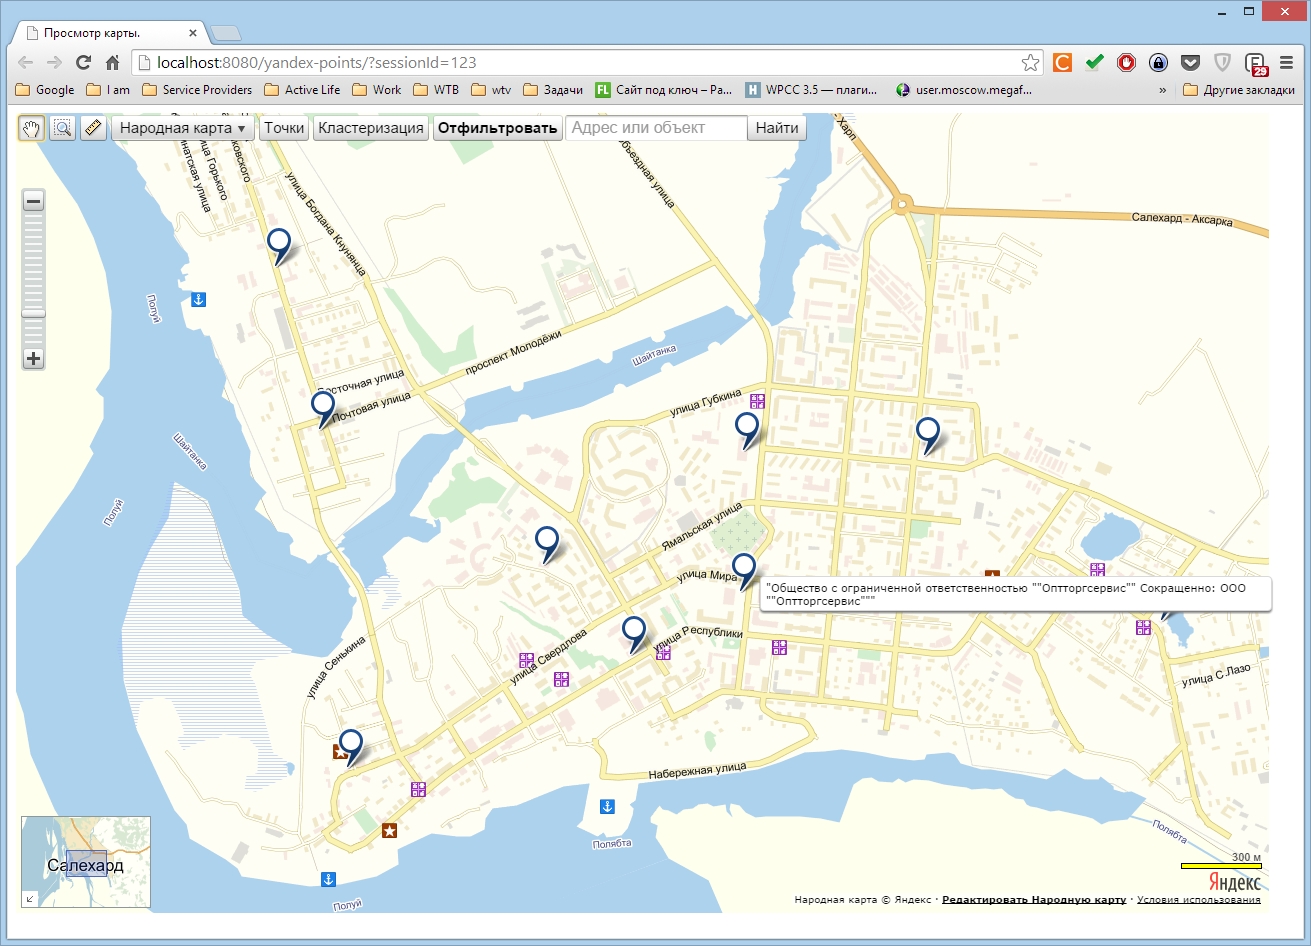Toggle the Отфильтровать button

click(497, 128)
